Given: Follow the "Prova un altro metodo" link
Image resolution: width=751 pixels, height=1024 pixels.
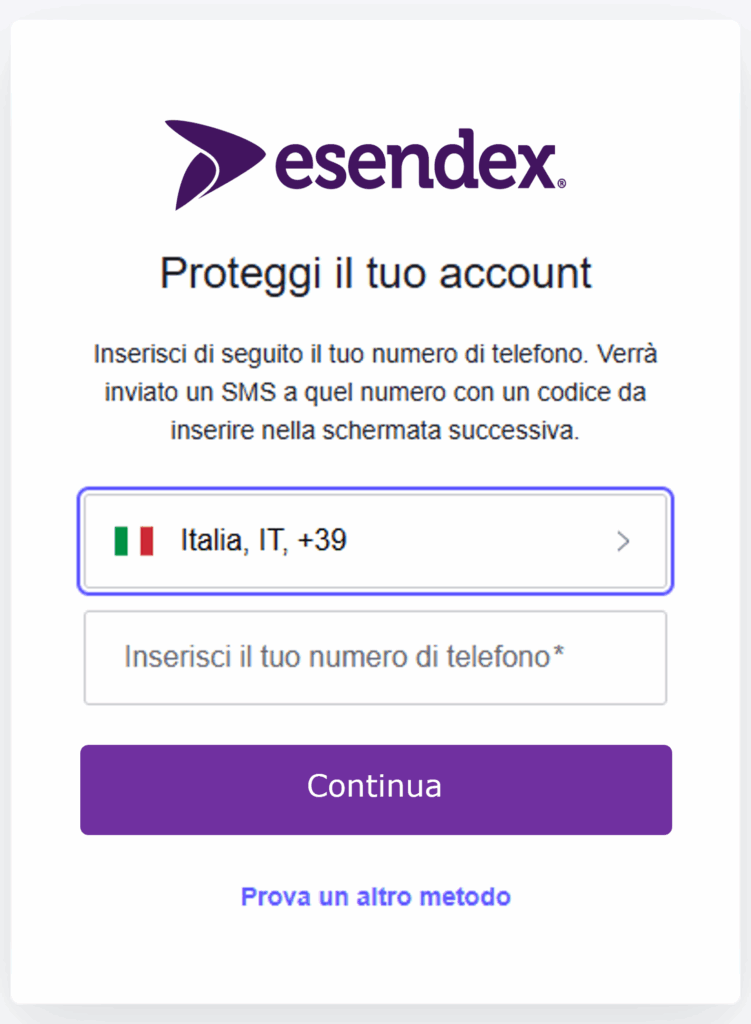Looking at the screenshot, I should point(375,897).
